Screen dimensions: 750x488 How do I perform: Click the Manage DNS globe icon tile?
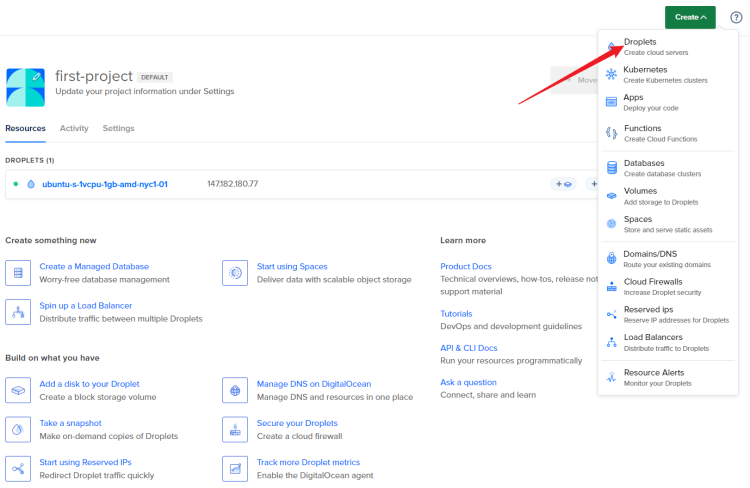point(235,390)
